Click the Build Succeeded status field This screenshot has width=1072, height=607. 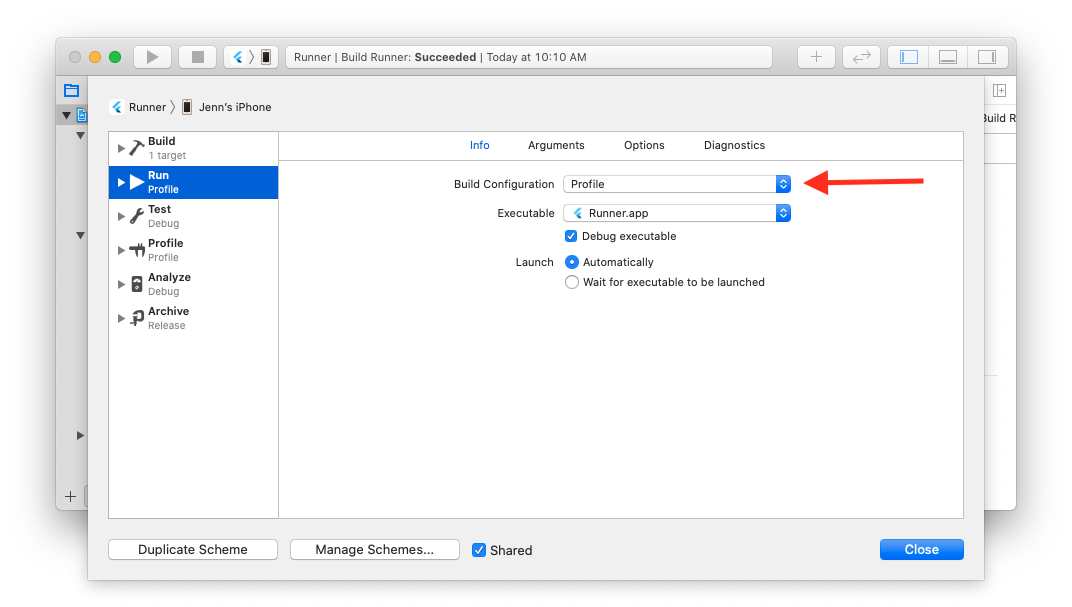(529, 57)
